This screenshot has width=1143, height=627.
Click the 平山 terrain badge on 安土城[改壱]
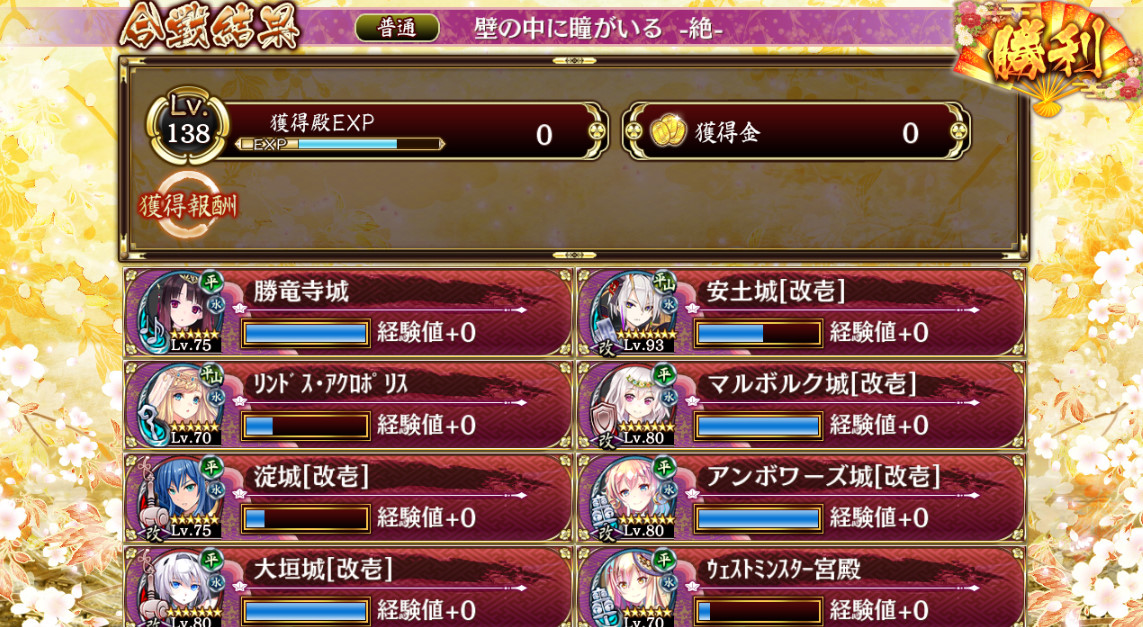(665, 281)
